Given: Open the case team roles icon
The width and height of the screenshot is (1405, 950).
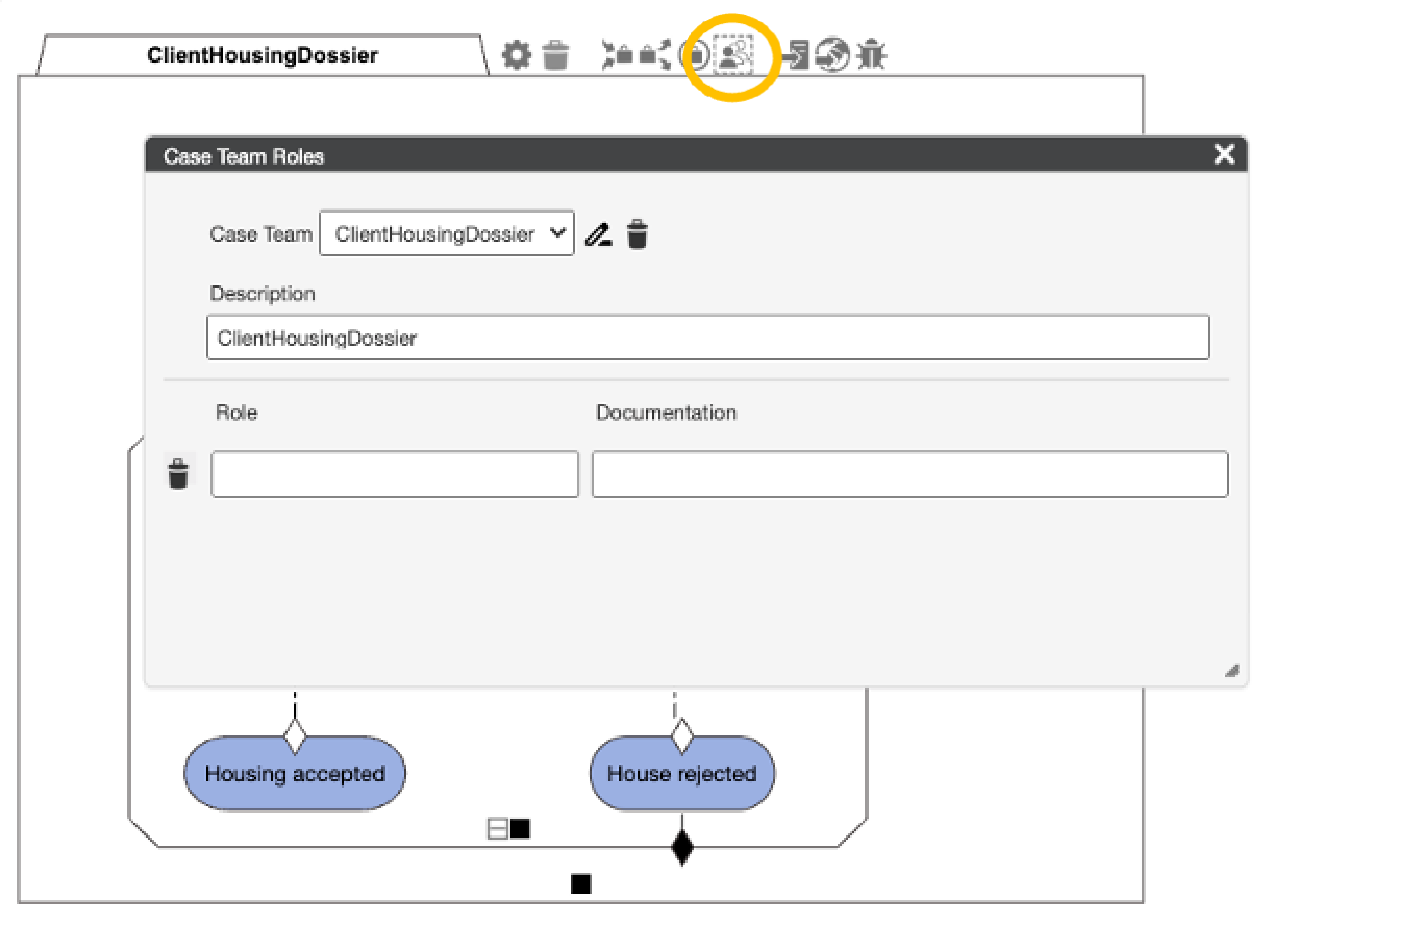Looking at the screenshot, I should click(734, 55).
